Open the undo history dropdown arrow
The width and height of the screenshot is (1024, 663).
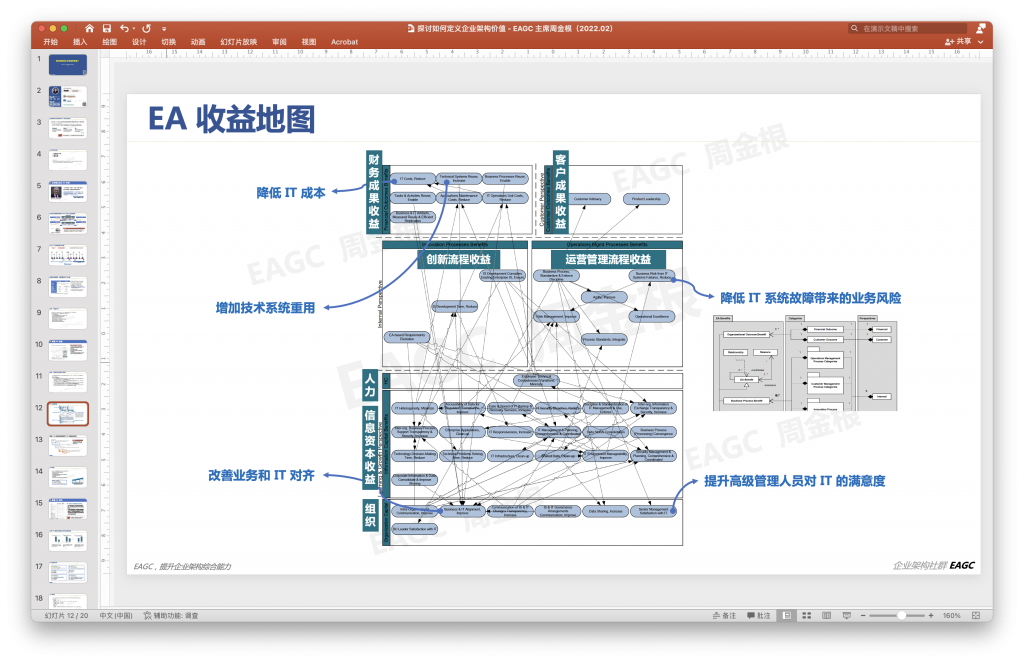point(134,29)
